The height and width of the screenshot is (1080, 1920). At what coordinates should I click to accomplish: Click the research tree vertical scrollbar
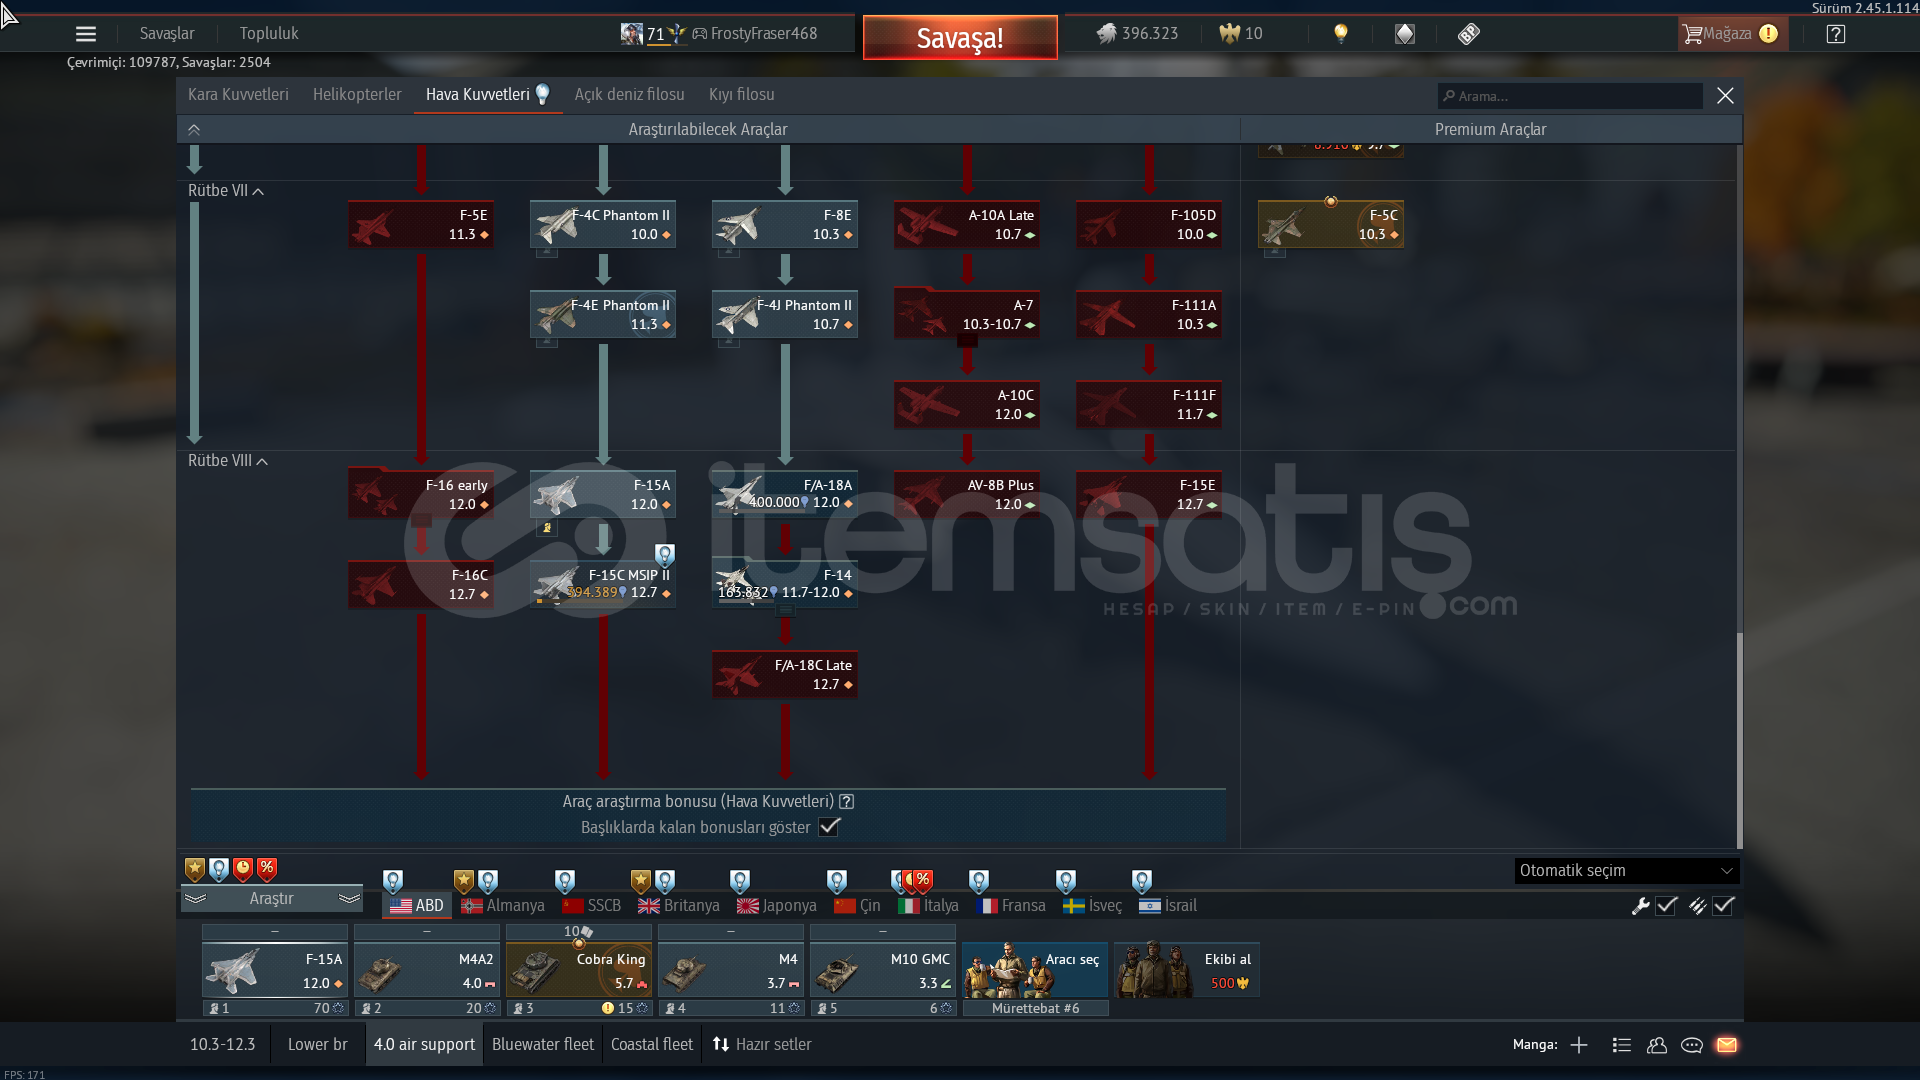[x=1739, y=740]
